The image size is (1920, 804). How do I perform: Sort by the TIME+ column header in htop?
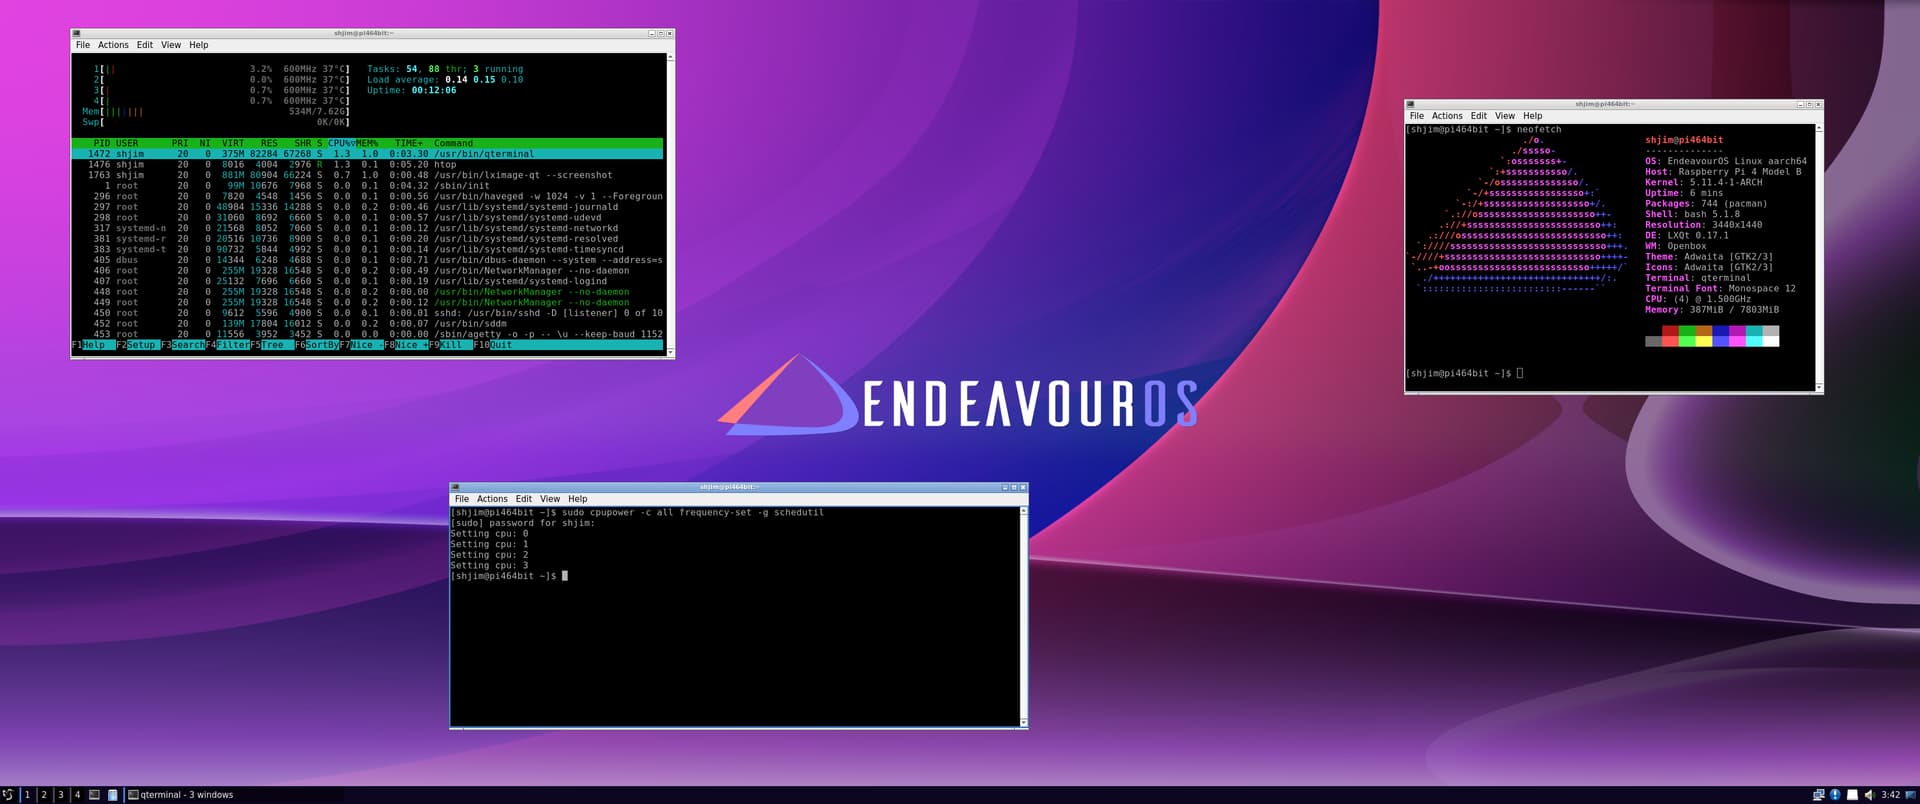[408, 143]
